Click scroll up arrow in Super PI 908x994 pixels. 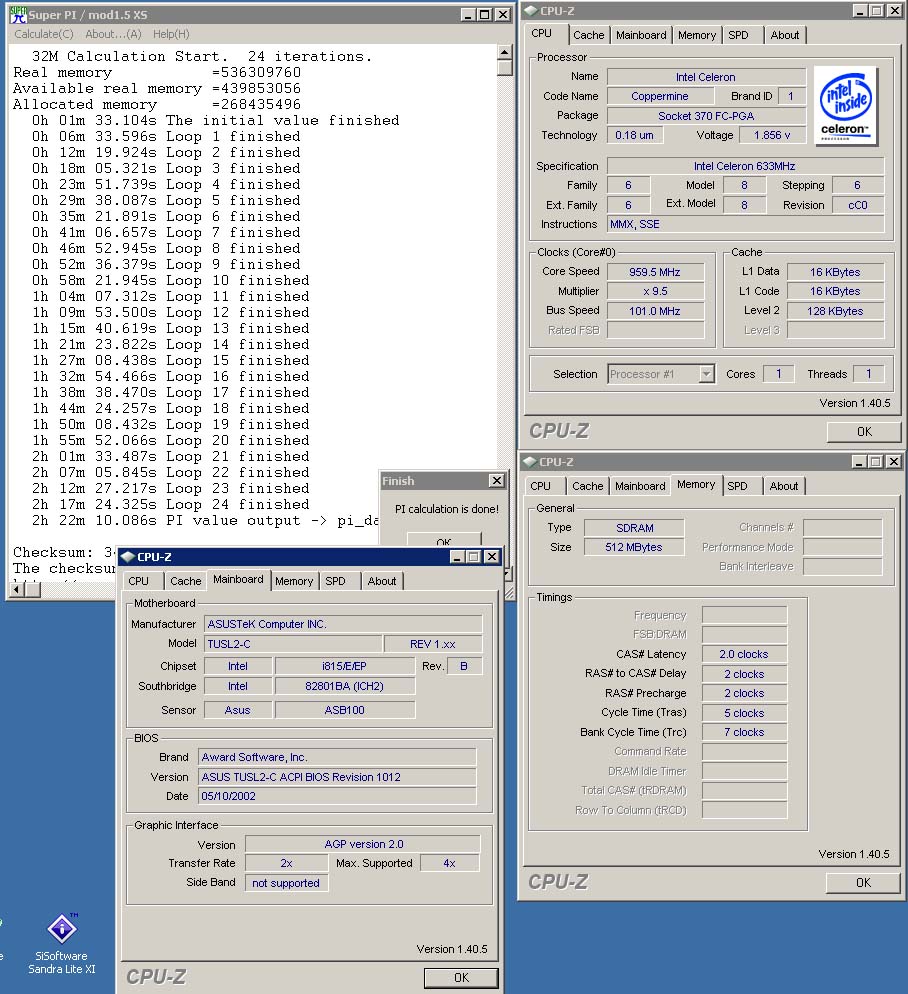click(x=505, y=53)
